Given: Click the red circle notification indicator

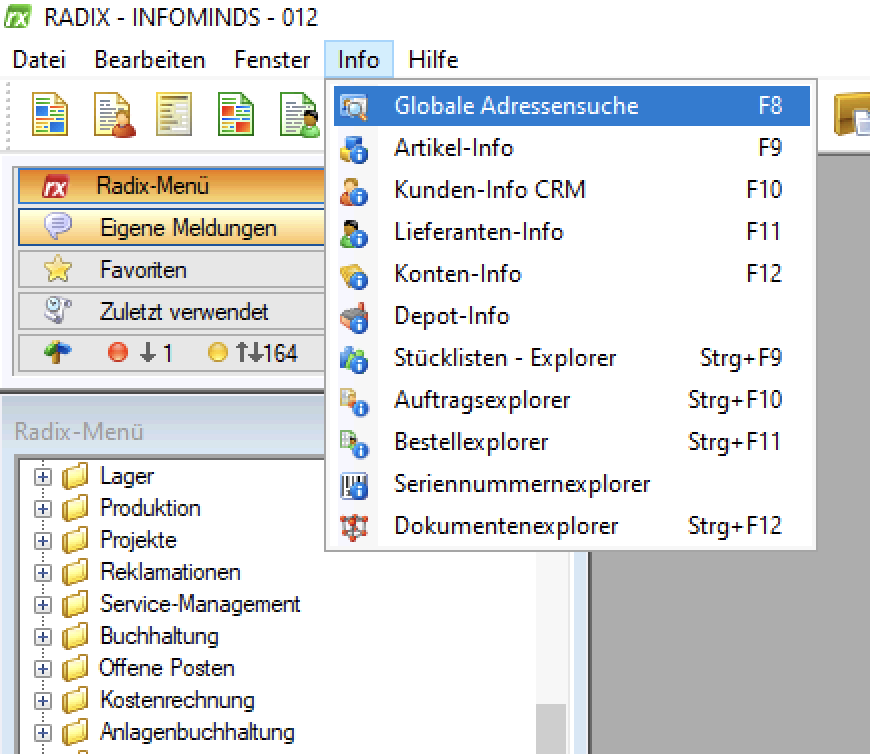Looking at the screenshot, I should [118, 352].
